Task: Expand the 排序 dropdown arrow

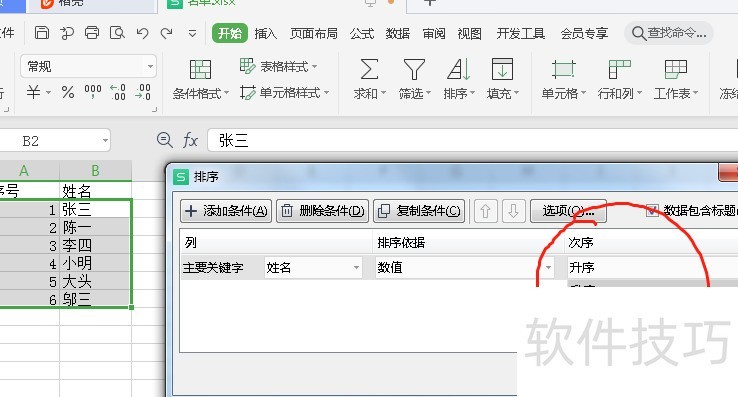Action: 473,93
